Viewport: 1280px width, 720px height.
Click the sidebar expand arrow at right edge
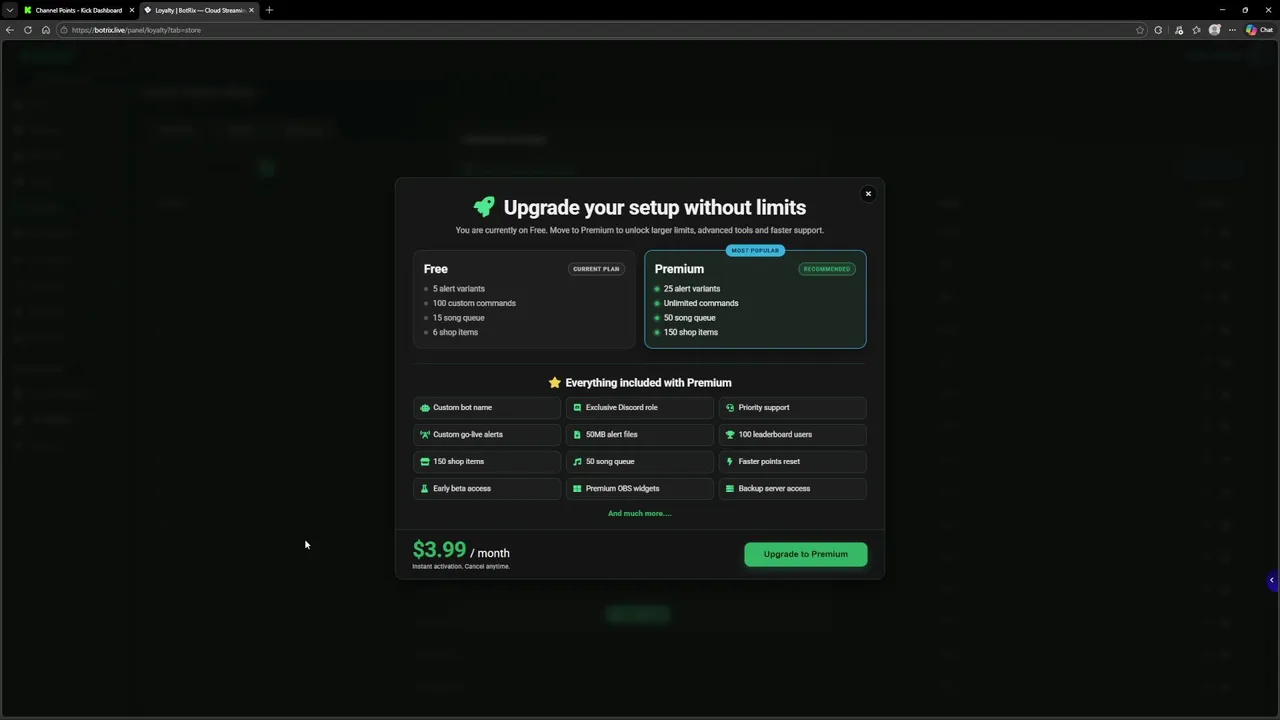point(1272,580)
